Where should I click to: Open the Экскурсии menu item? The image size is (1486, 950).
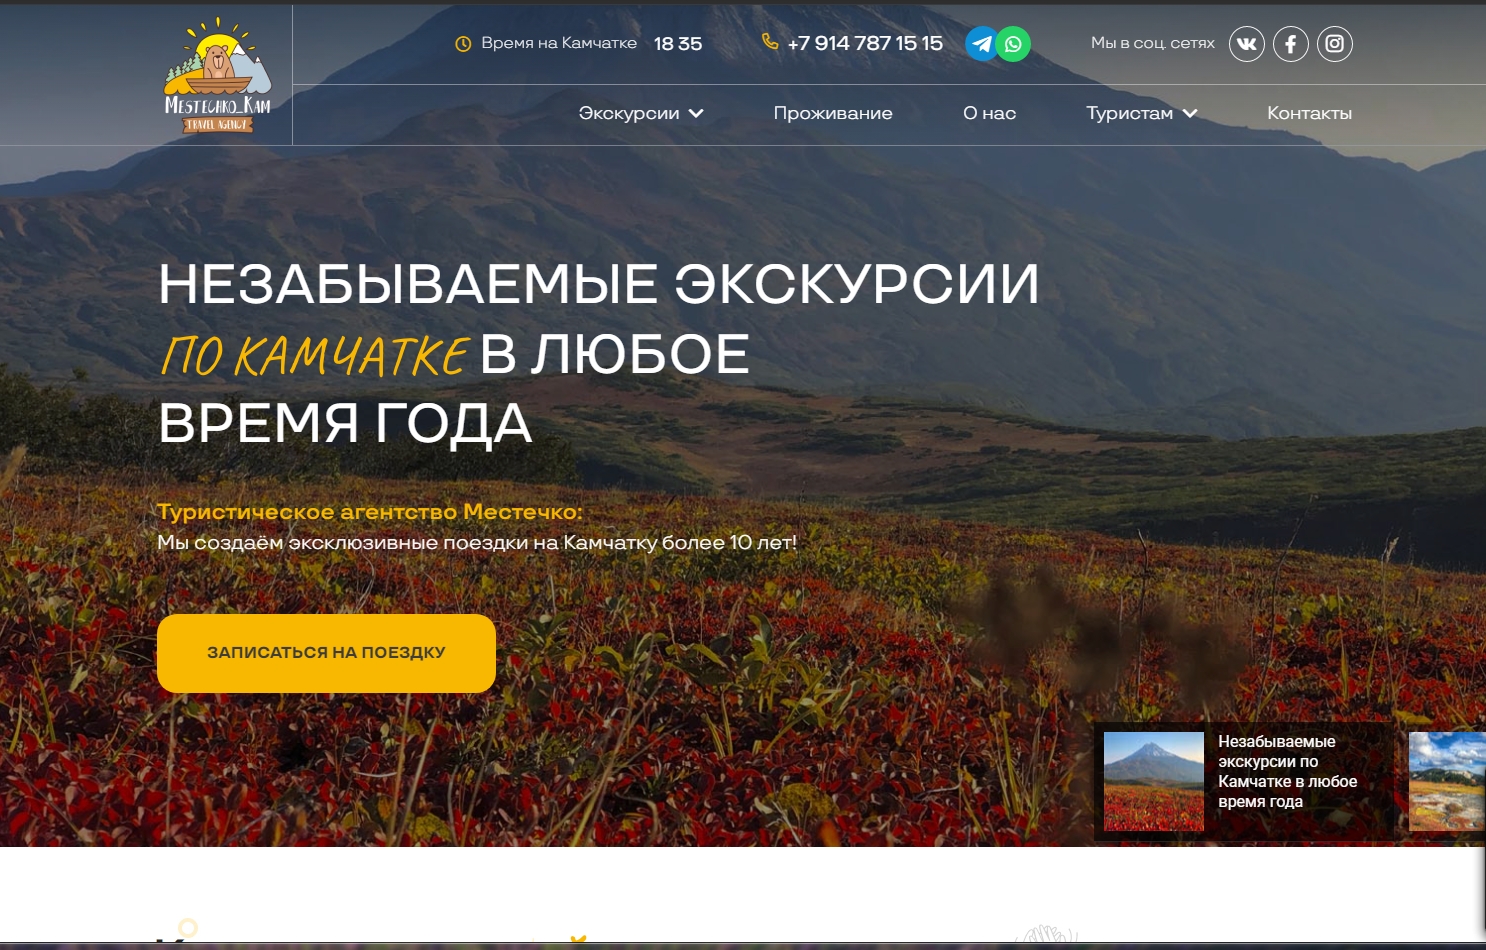point(629,113)
